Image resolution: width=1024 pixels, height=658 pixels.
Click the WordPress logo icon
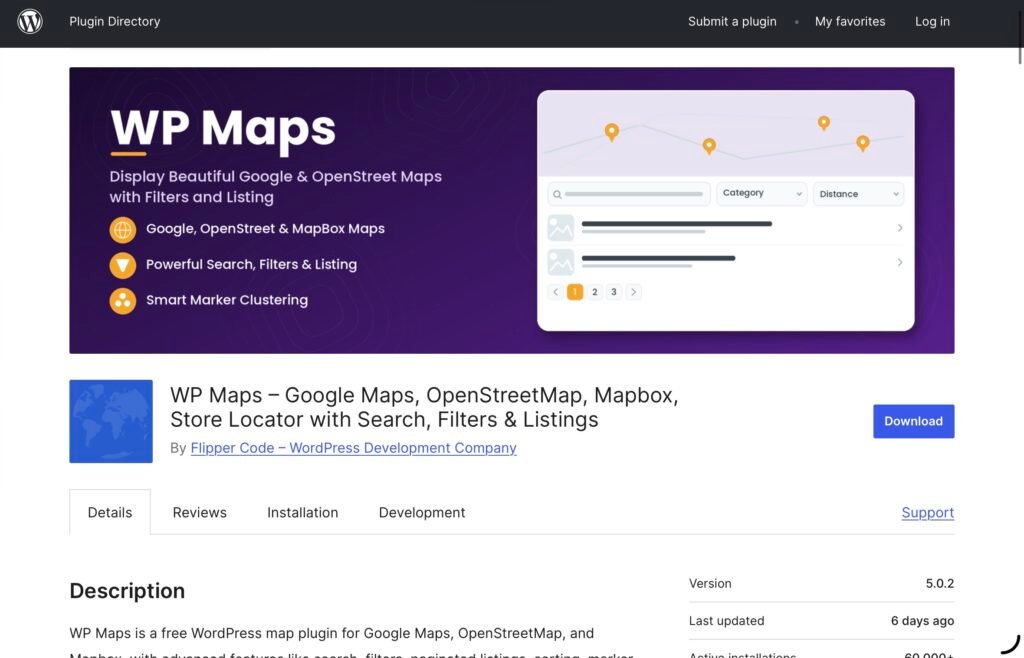pyautogui.click(x=30, y=22)
